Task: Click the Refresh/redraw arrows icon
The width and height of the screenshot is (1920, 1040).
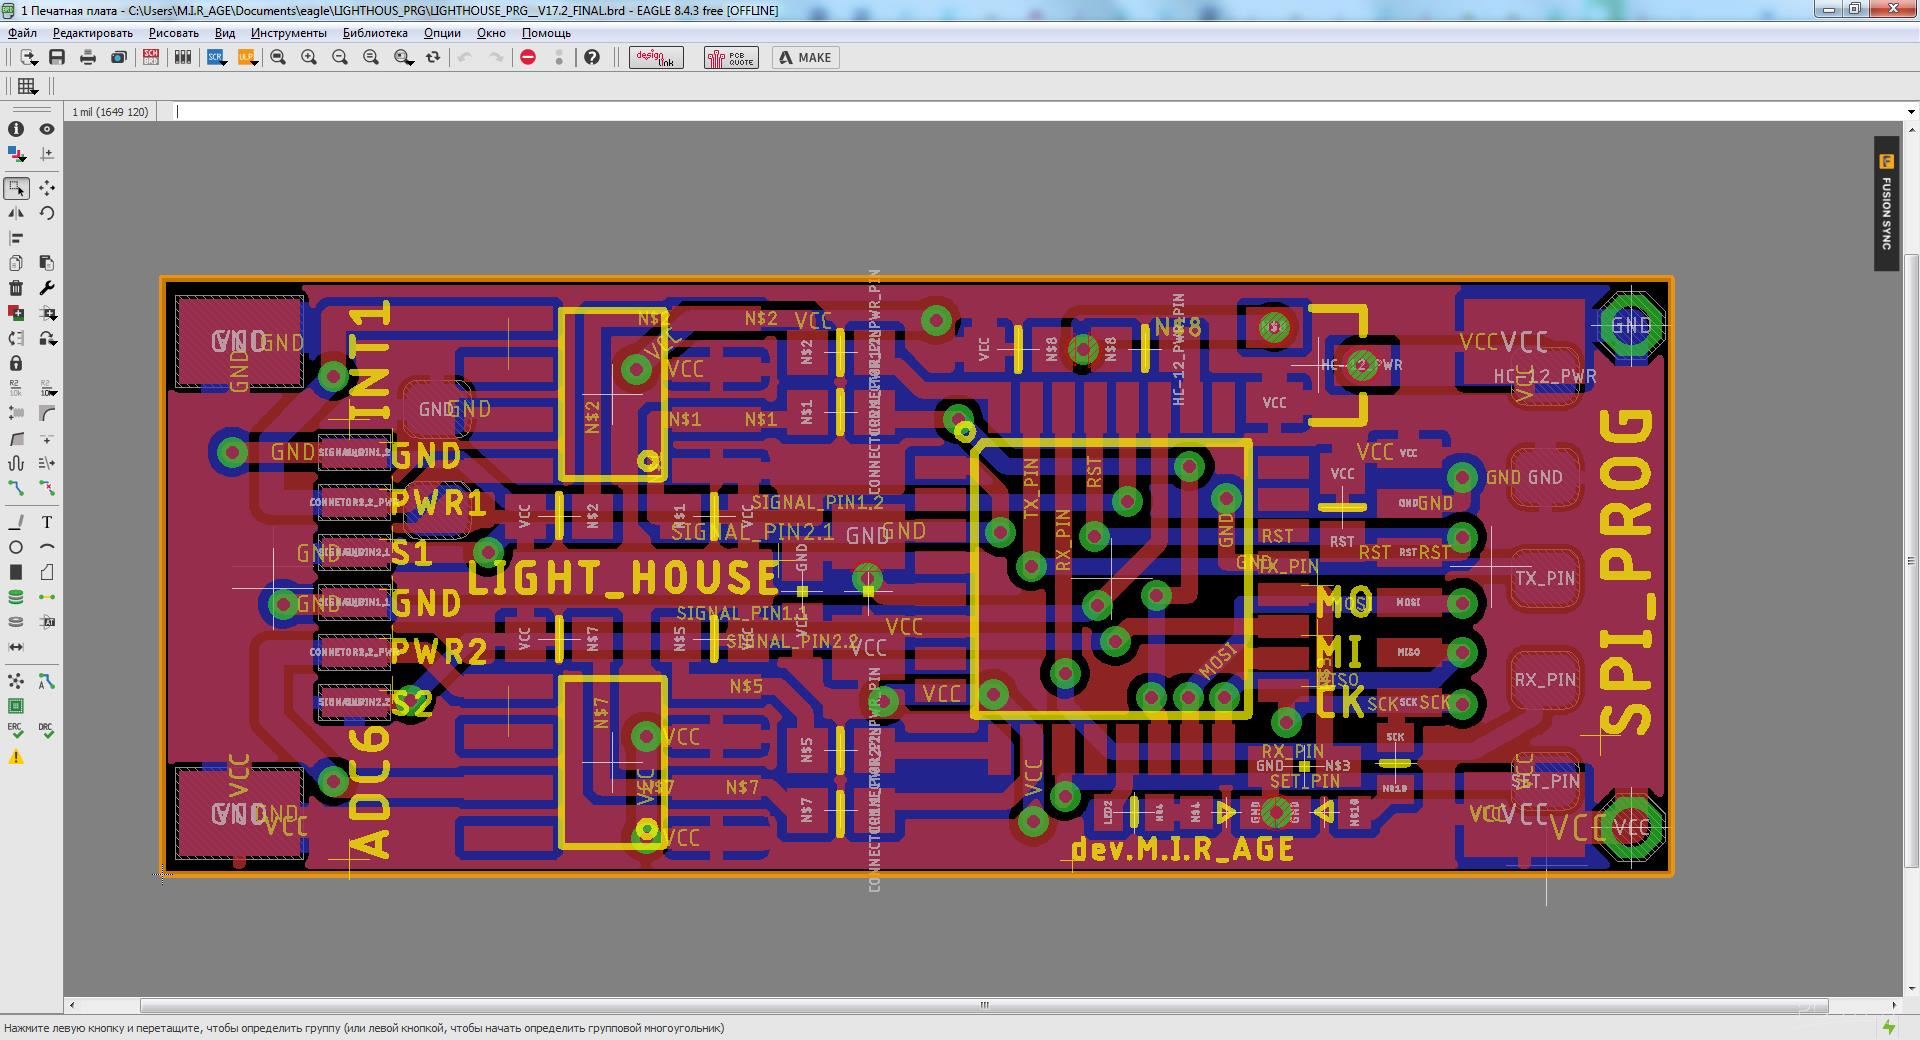Action: (x=433, y=58)
